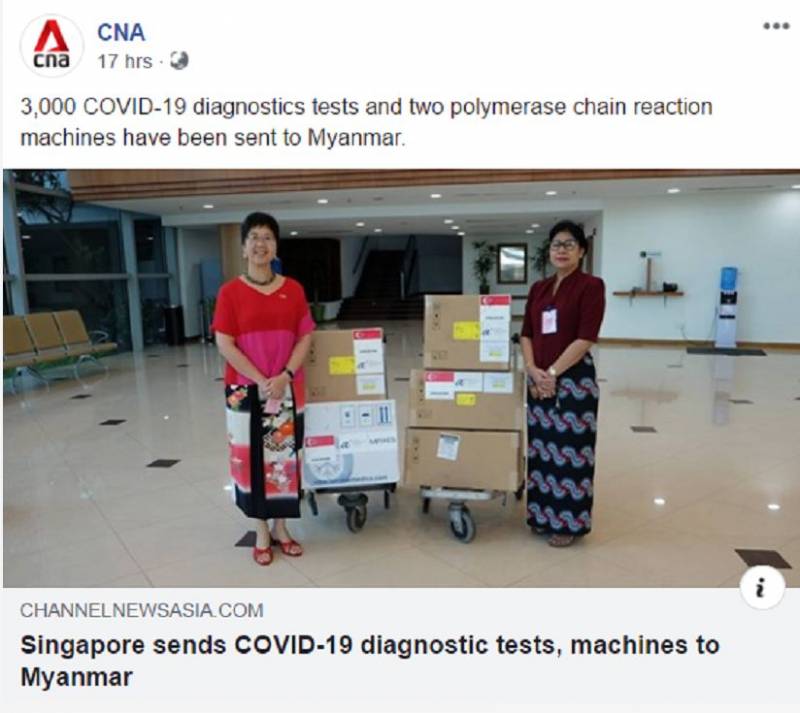The image size is (800, 713).
Task: Click the '17 hrs' post timestamp
Action: (x=124, y=62)
